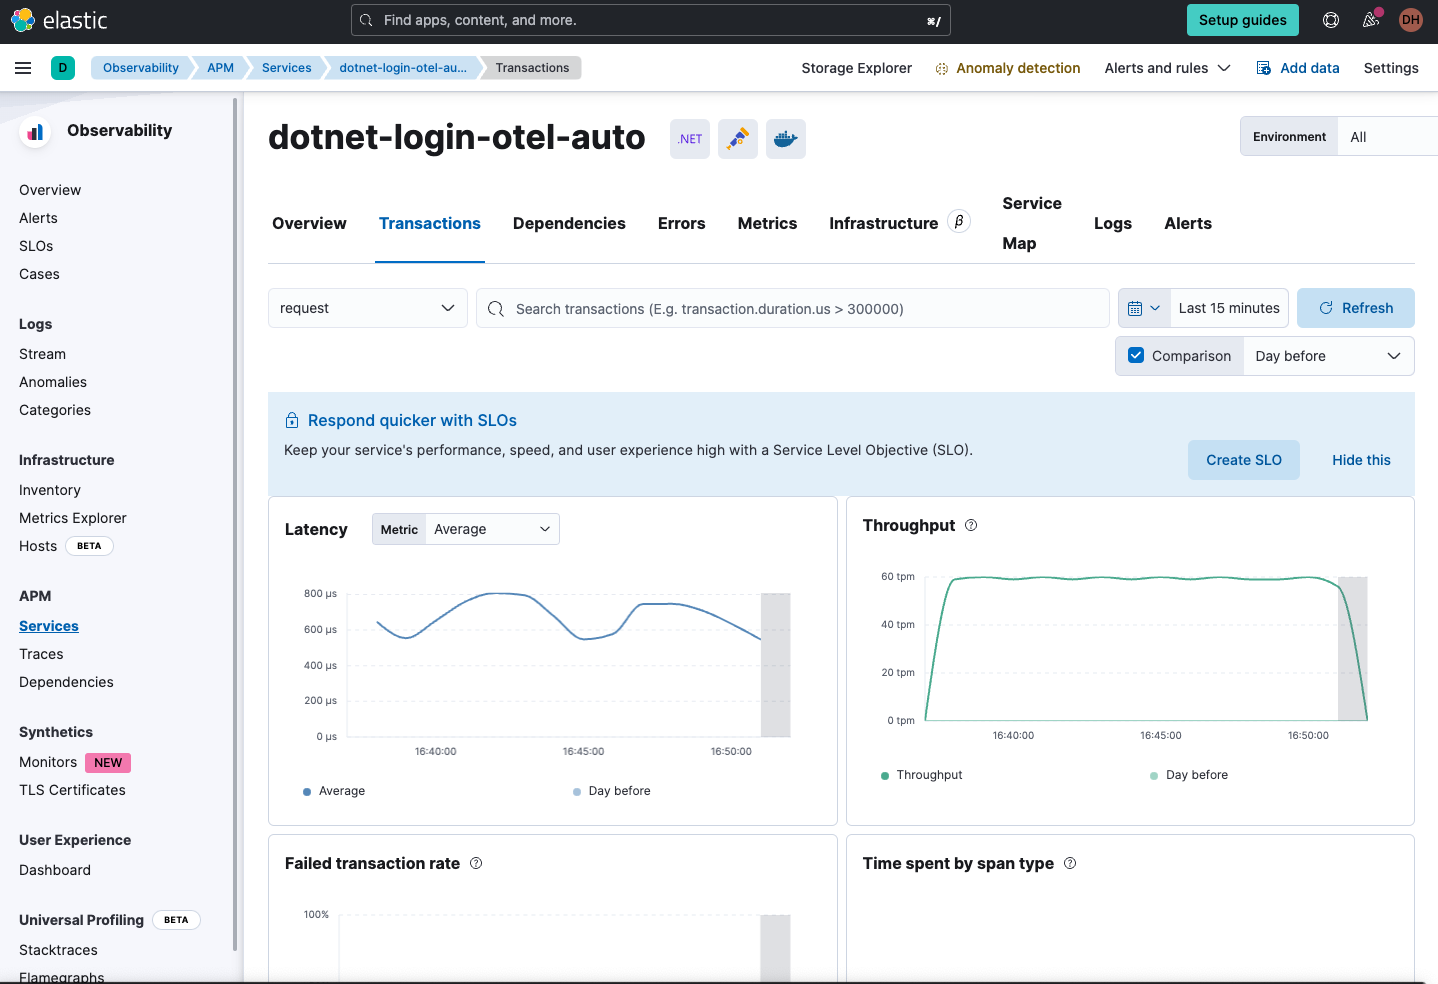The image size is (1438, 984).
Task: Open the help lifebuoy icon in header
Action: [1331, 20]
